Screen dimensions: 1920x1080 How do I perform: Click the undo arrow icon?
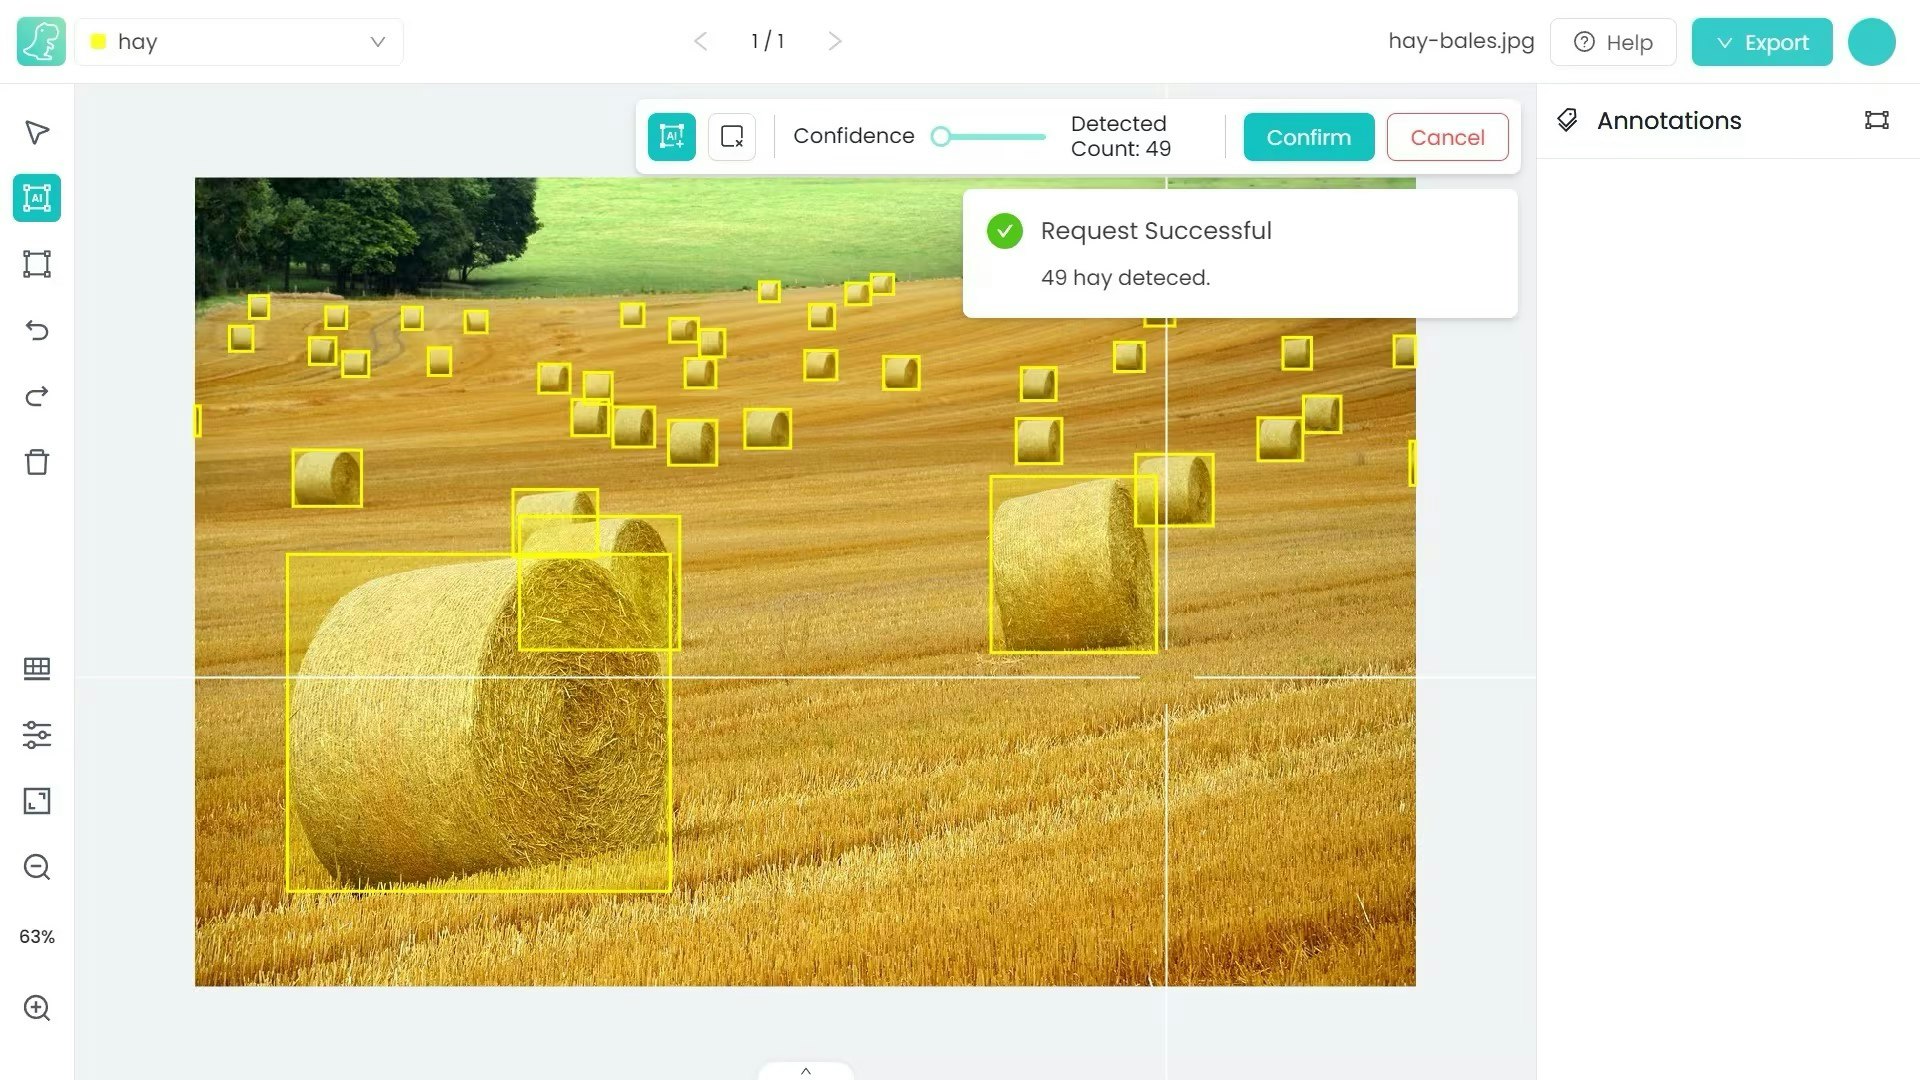[x=37, y=330]
